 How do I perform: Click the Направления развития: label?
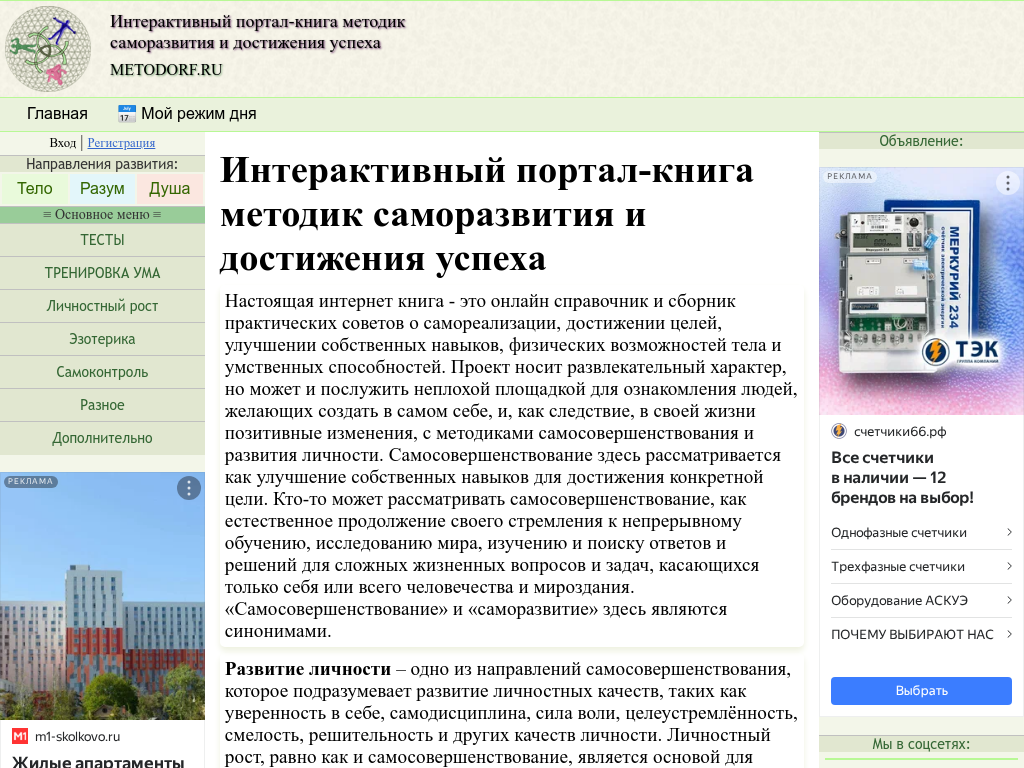[x=102, y=164]
